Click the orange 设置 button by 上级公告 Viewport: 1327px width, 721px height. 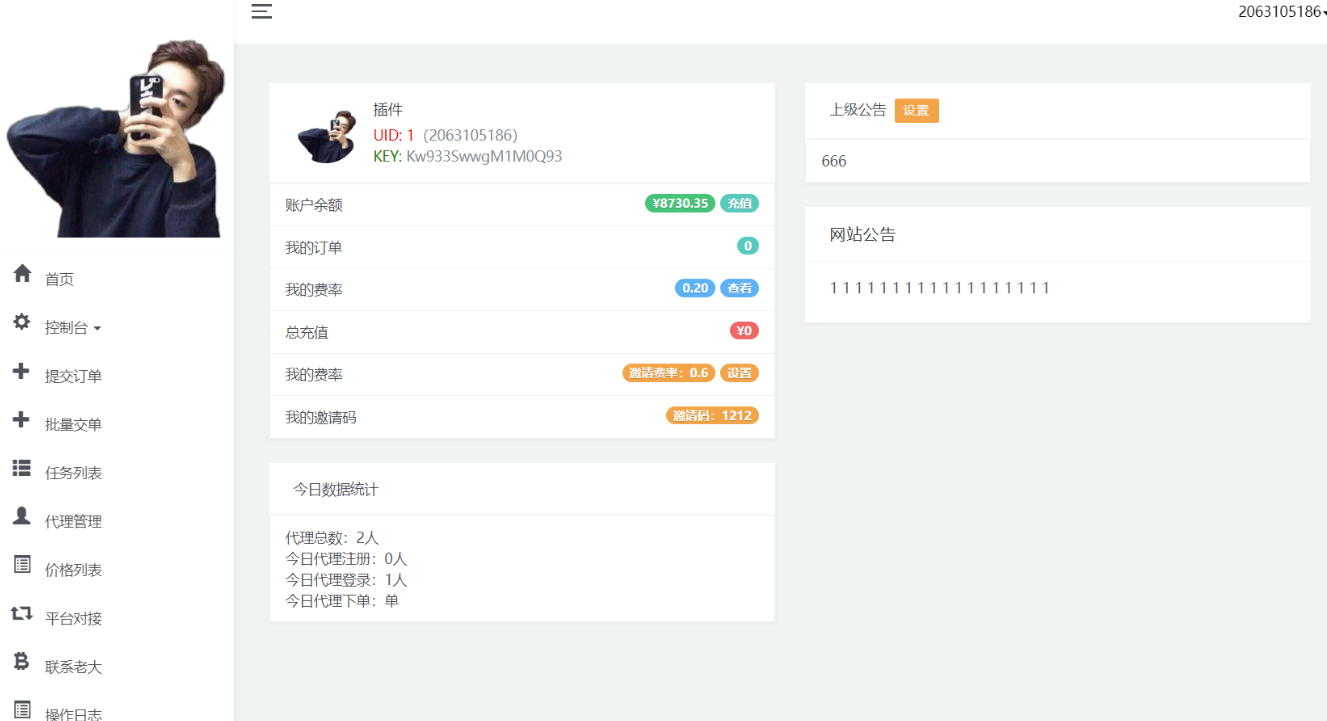click(916, 111)
